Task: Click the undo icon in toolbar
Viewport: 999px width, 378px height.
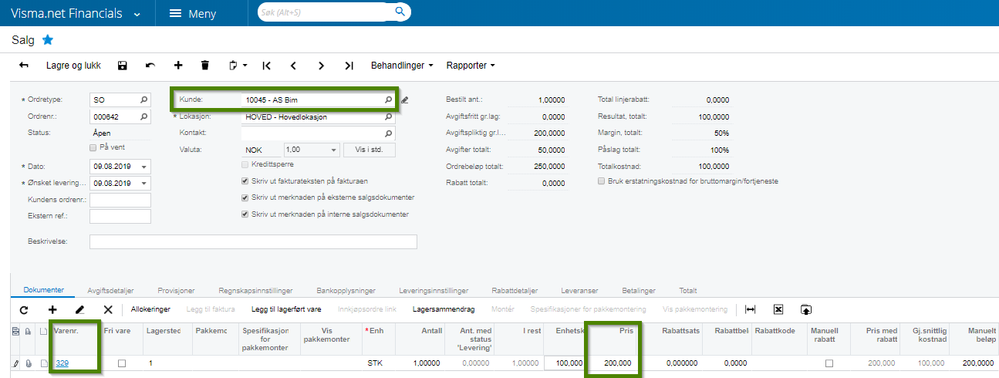Action: coord(150,66)
